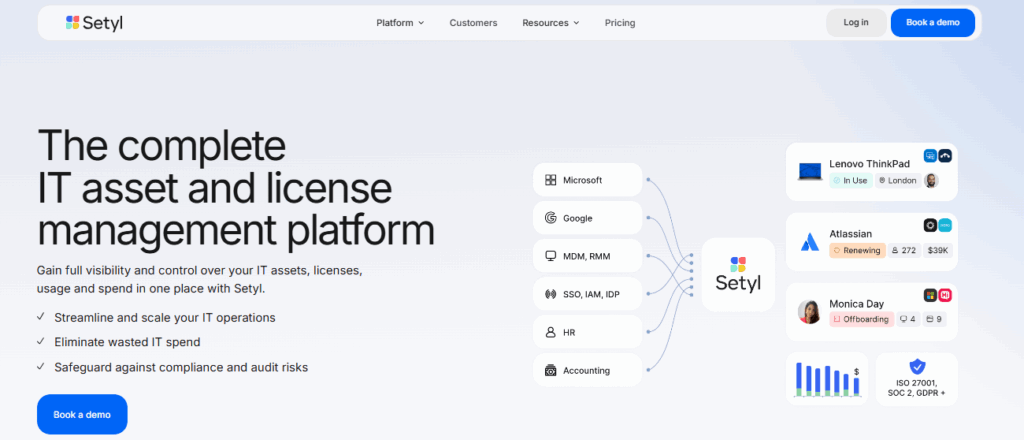Click checkmark beside Eliminate wasted IT spend
This screenshot has height=440, width=1024.
pyautogui.click(x=41, y=342)
